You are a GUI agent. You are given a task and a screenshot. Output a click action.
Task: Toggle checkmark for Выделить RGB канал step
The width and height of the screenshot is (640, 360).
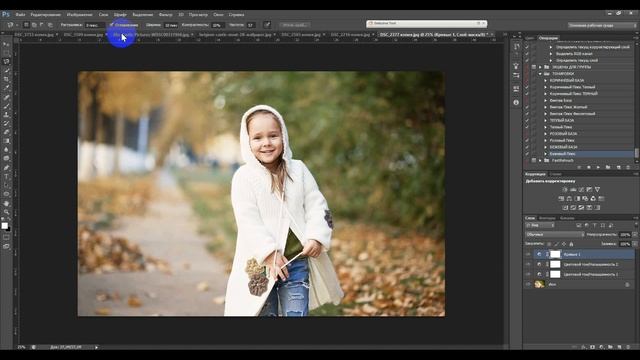pyautogui.click(x=527, y=53)
